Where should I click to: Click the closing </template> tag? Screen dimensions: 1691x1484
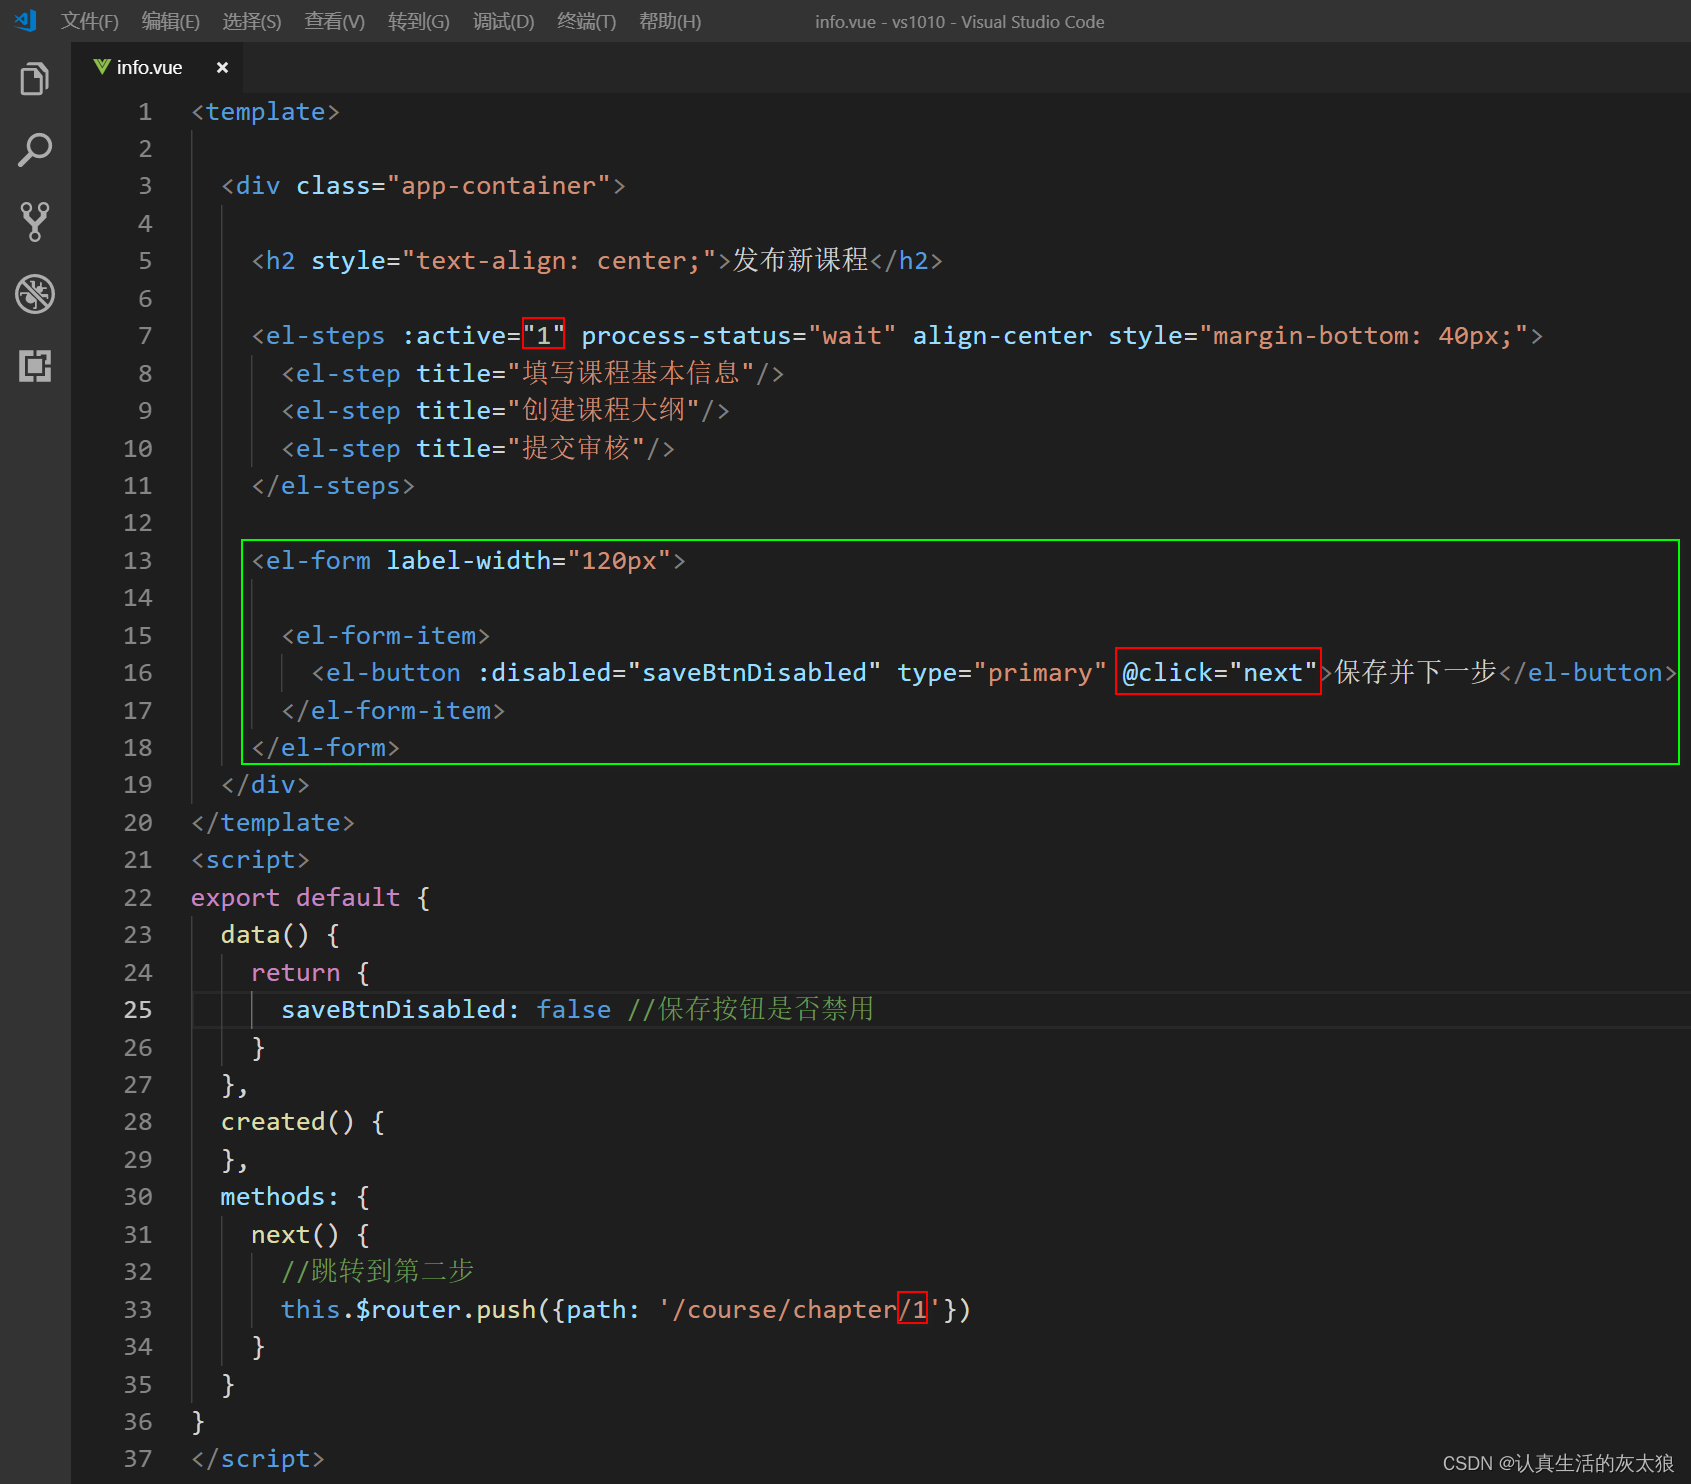click(x=273, y=823)
